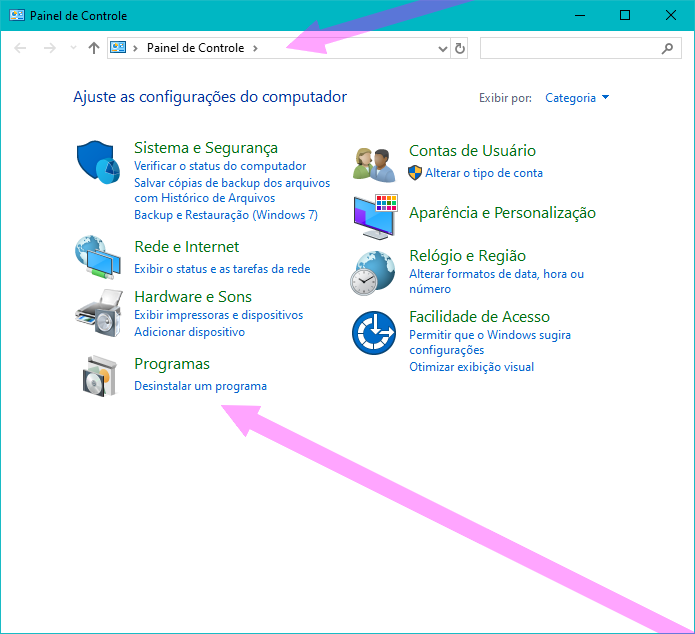Open the Hardware e Sons printer icon
The image size is (695, 634).
[99, 313]
